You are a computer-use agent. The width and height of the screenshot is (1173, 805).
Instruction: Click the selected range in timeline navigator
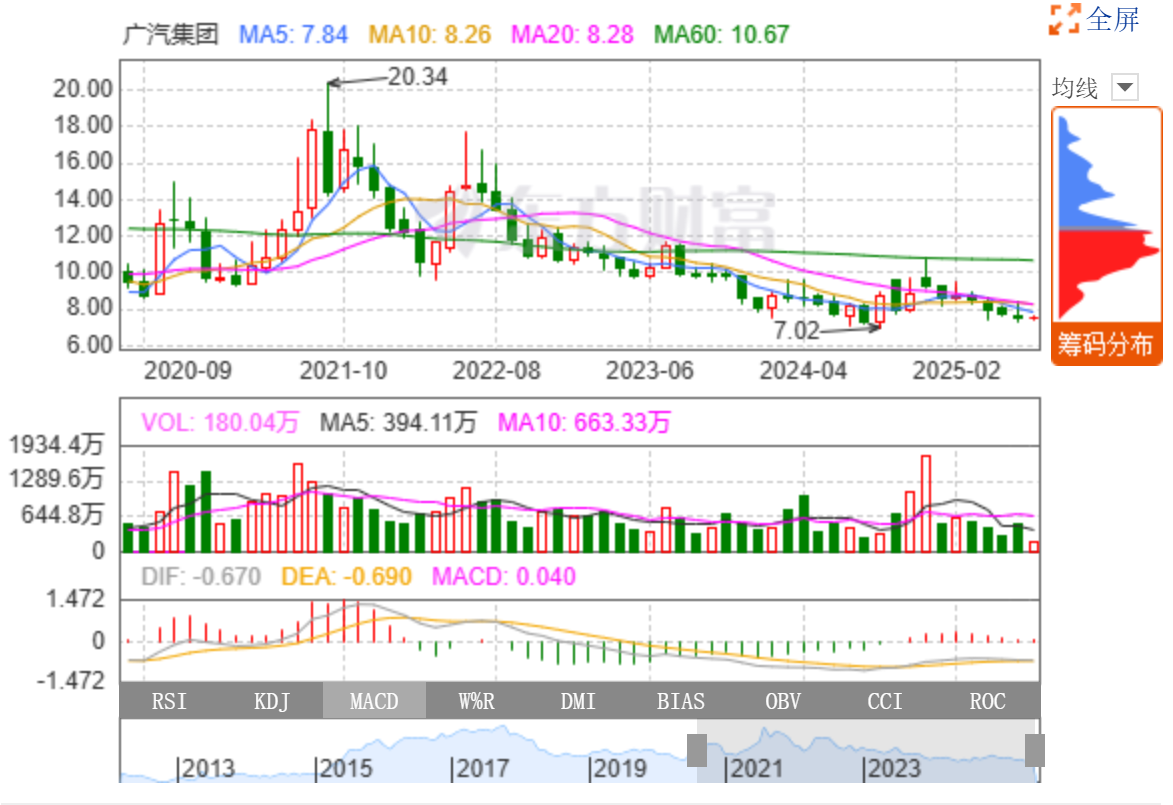tap(866, 751)
